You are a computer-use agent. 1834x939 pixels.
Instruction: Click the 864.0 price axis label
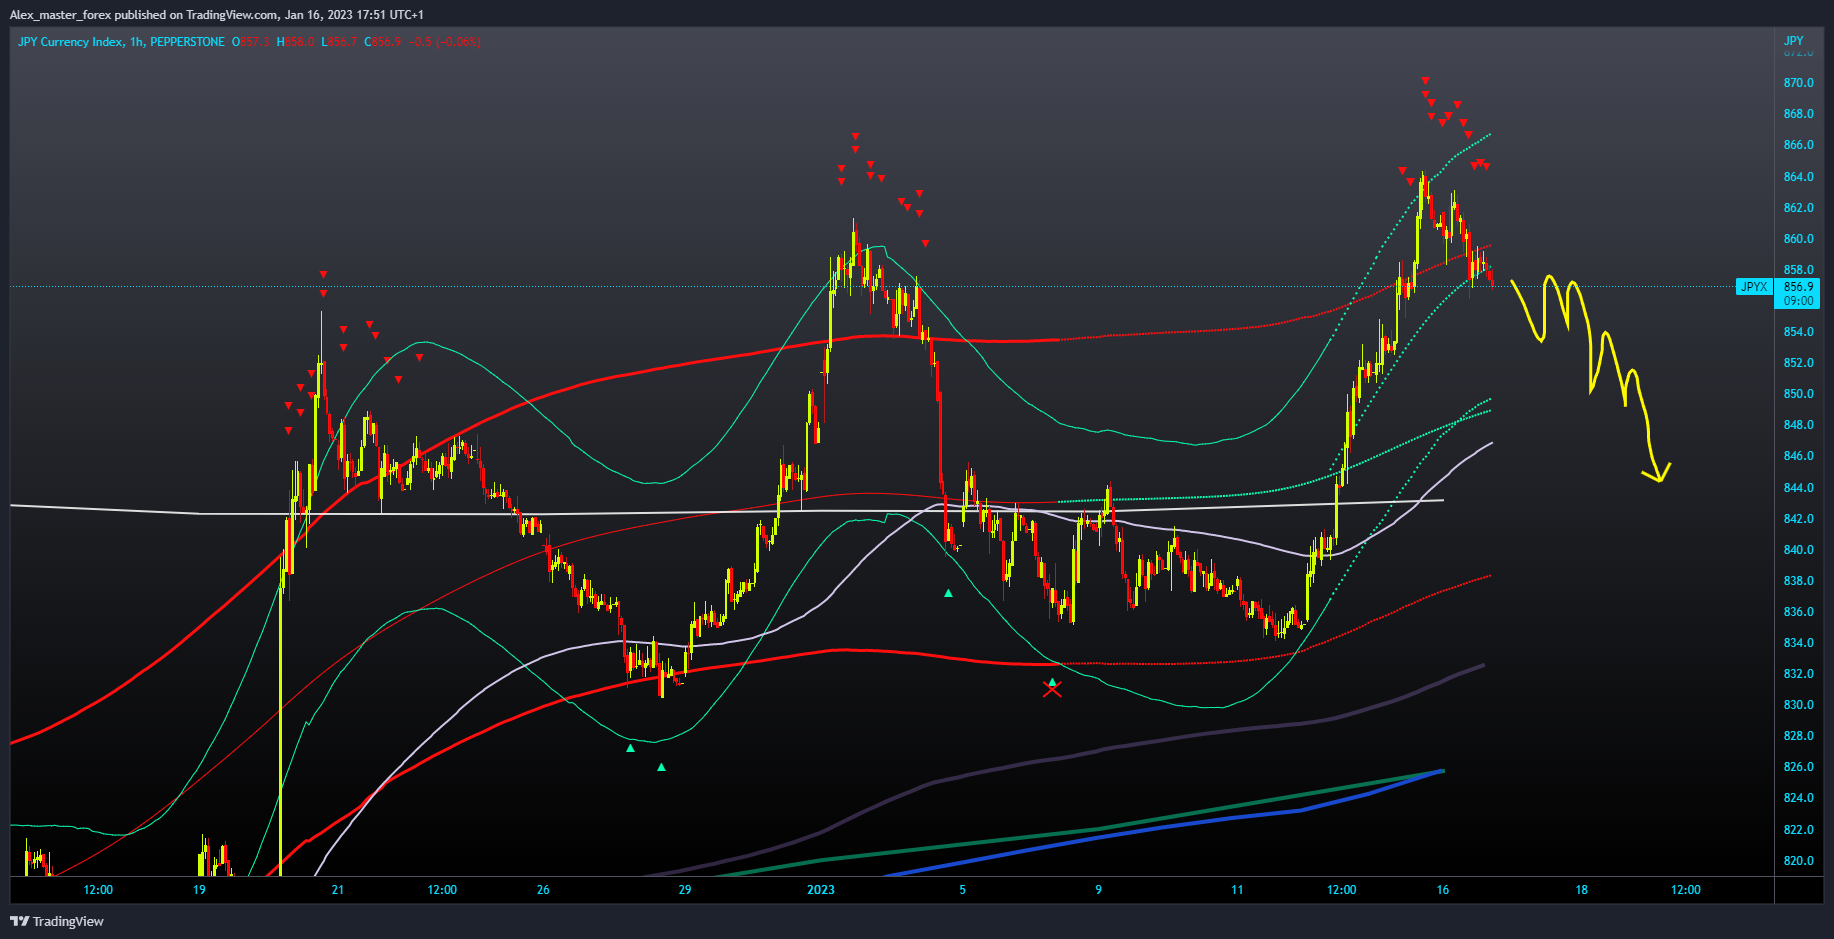(x=1798, y=177)
